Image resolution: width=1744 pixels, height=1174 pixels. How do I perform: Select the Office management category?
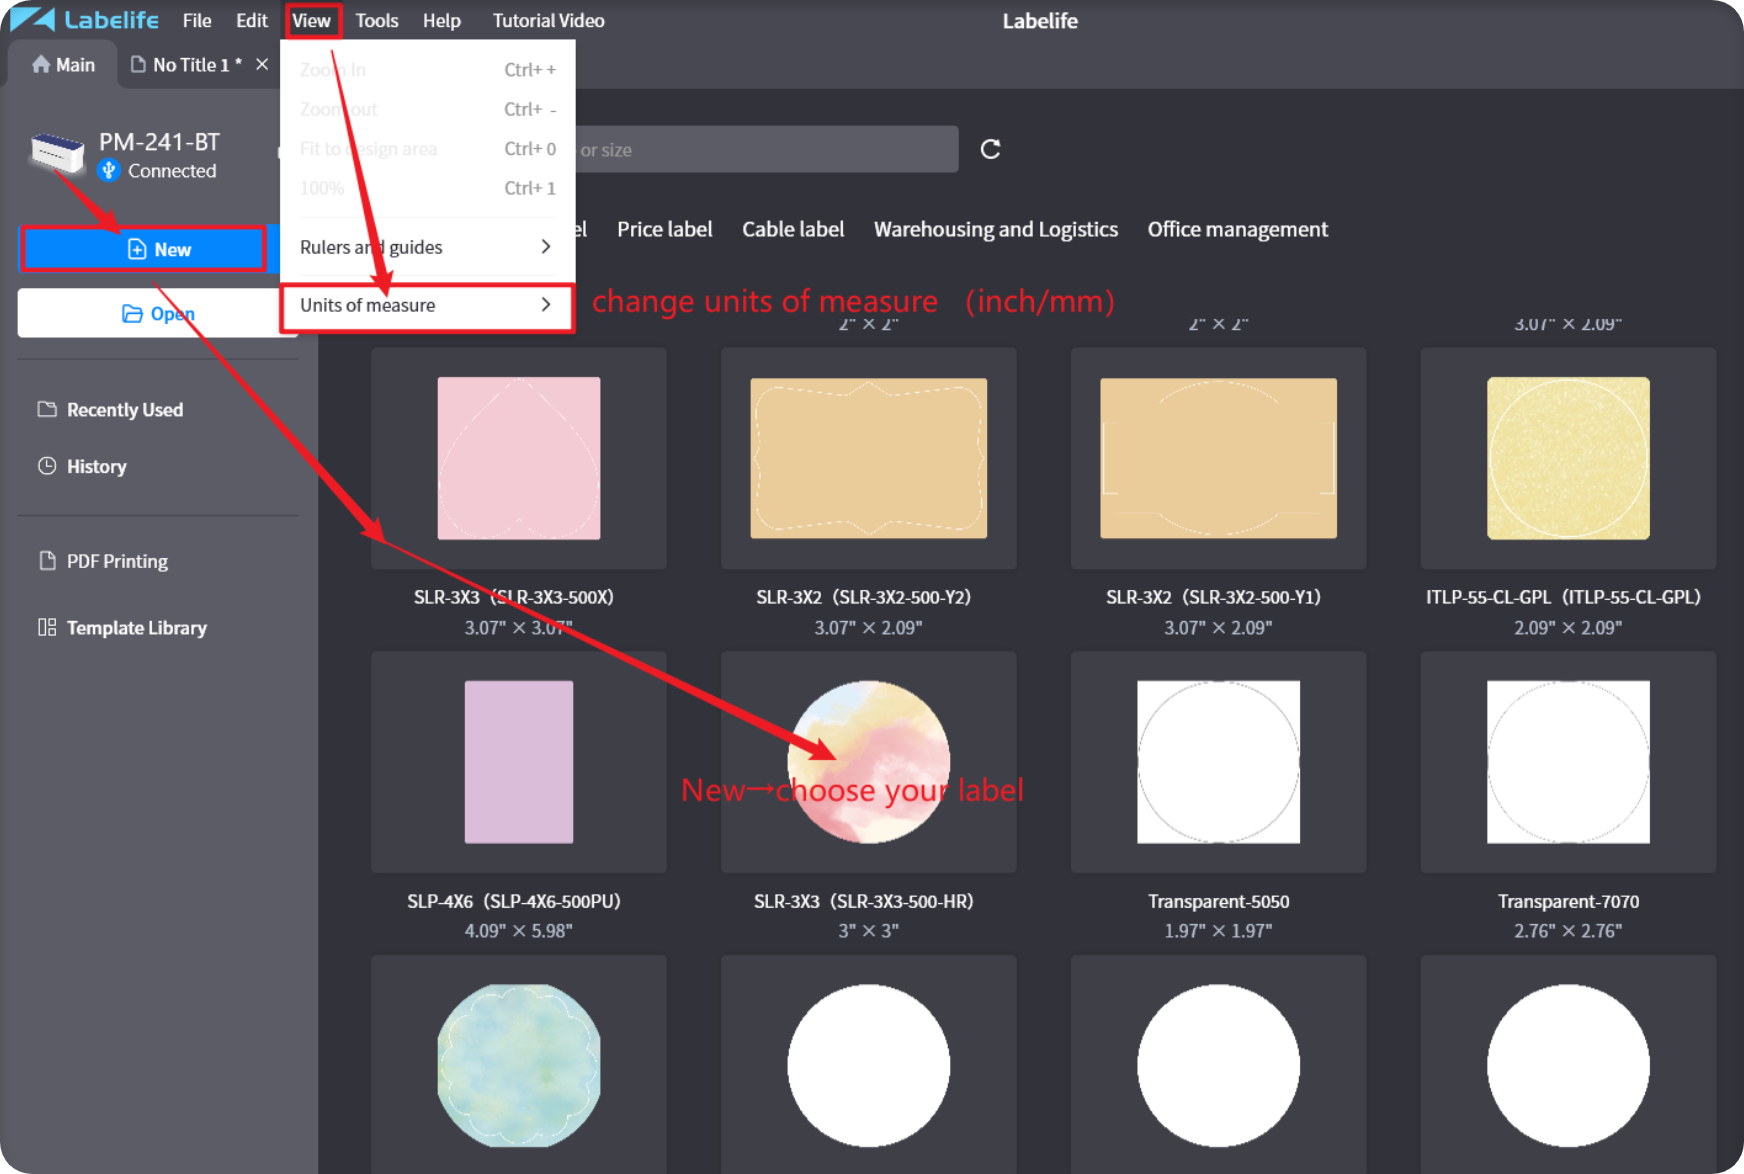pos(1237,229)
